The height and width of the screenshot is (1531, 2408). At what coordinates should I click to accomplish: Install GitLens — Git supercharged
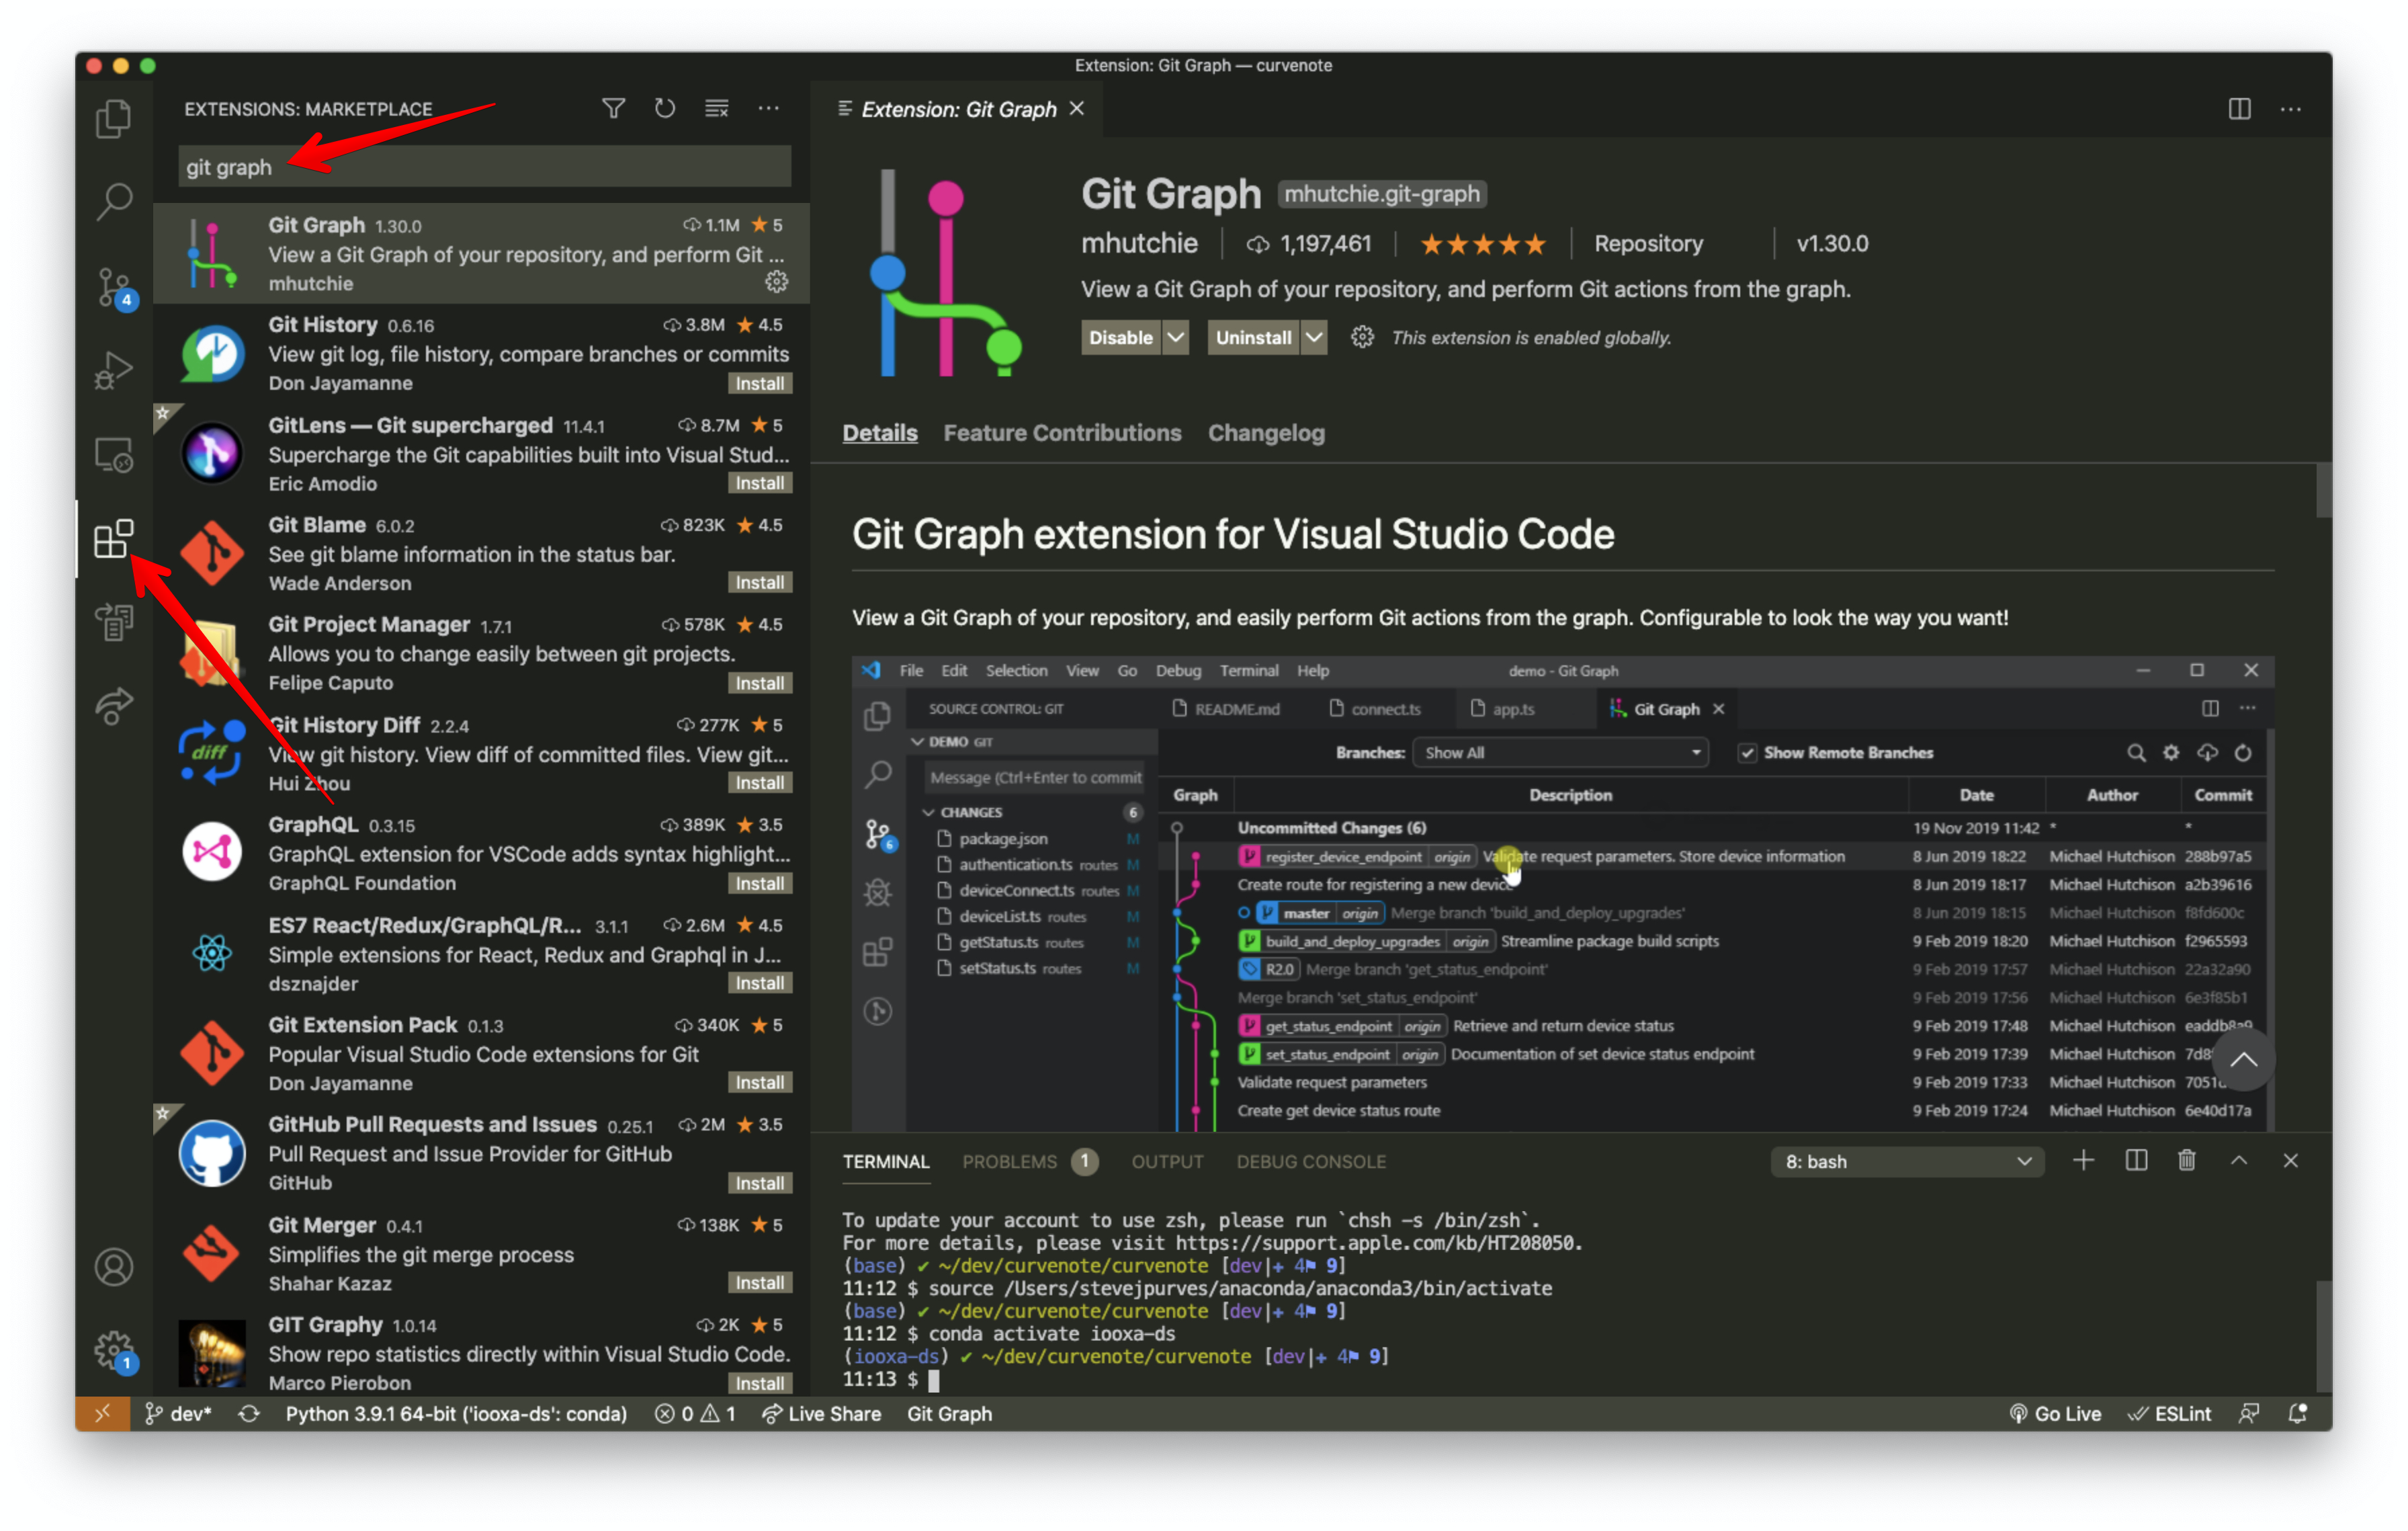(759, 483)
